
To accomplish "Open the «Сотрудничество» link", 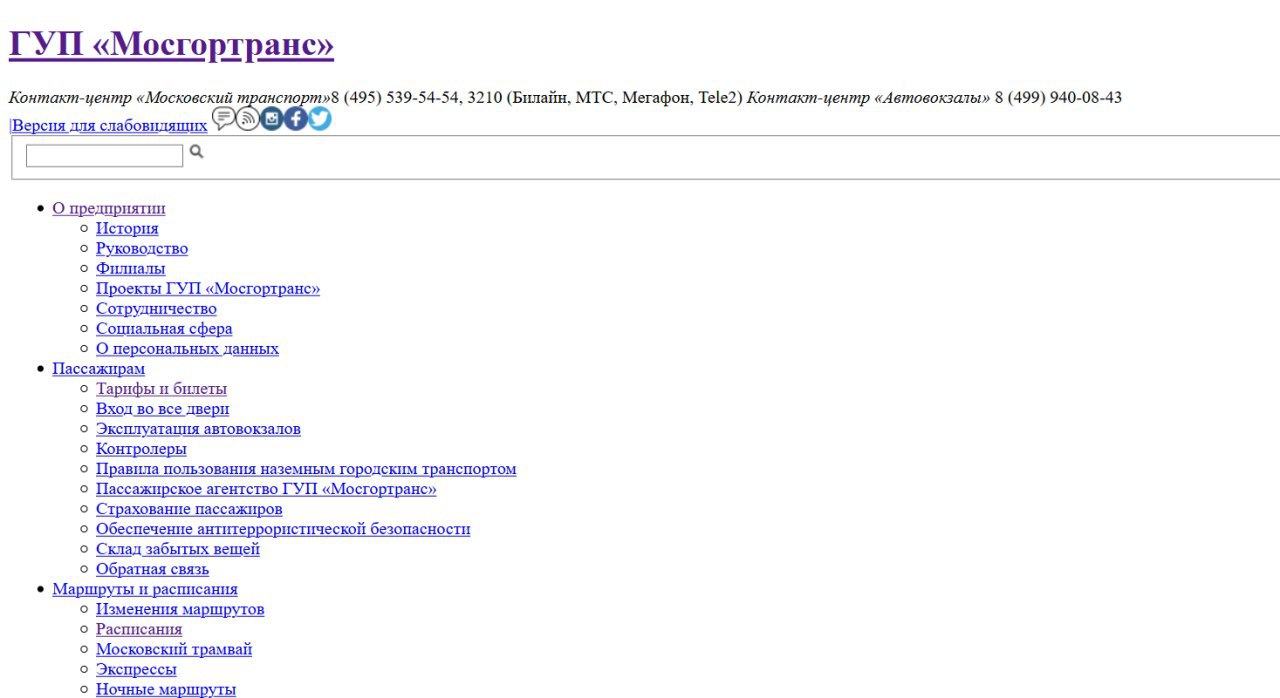I will click(156, 308).
